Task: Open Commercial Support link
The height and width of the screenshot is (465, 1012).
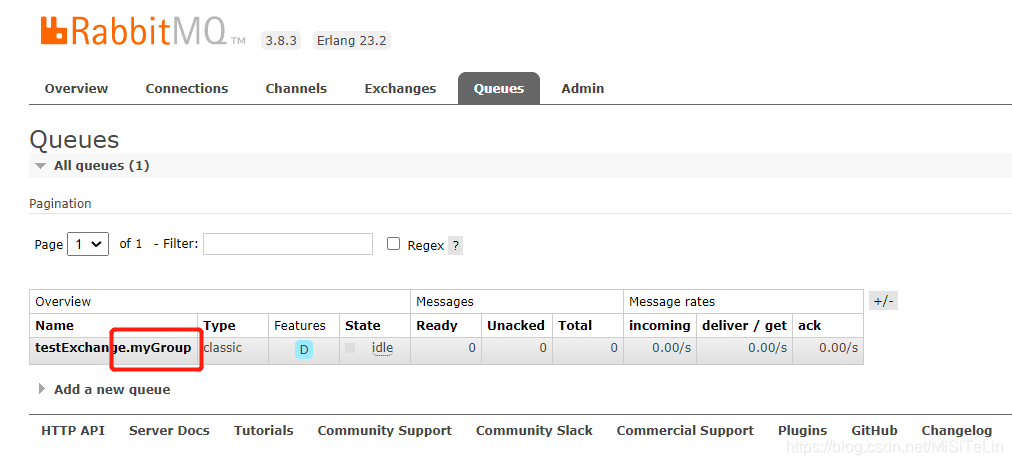Action: click(x=685, y=431)
